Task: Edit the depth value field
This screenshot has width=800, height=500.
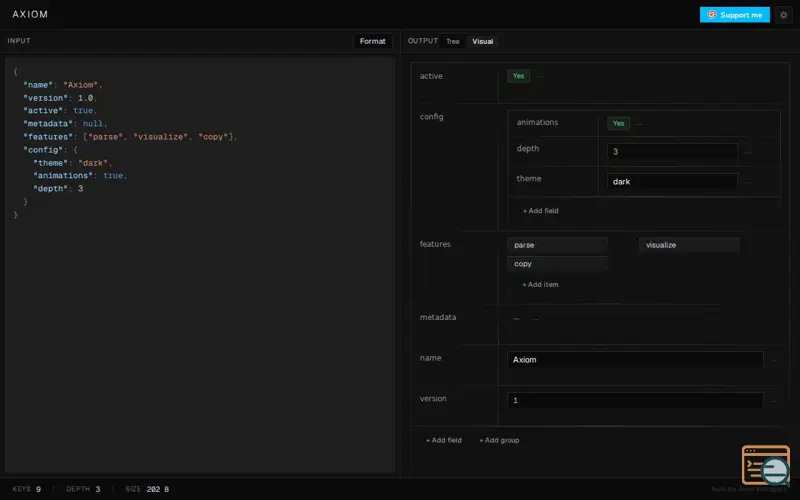Action: [672, 152]
